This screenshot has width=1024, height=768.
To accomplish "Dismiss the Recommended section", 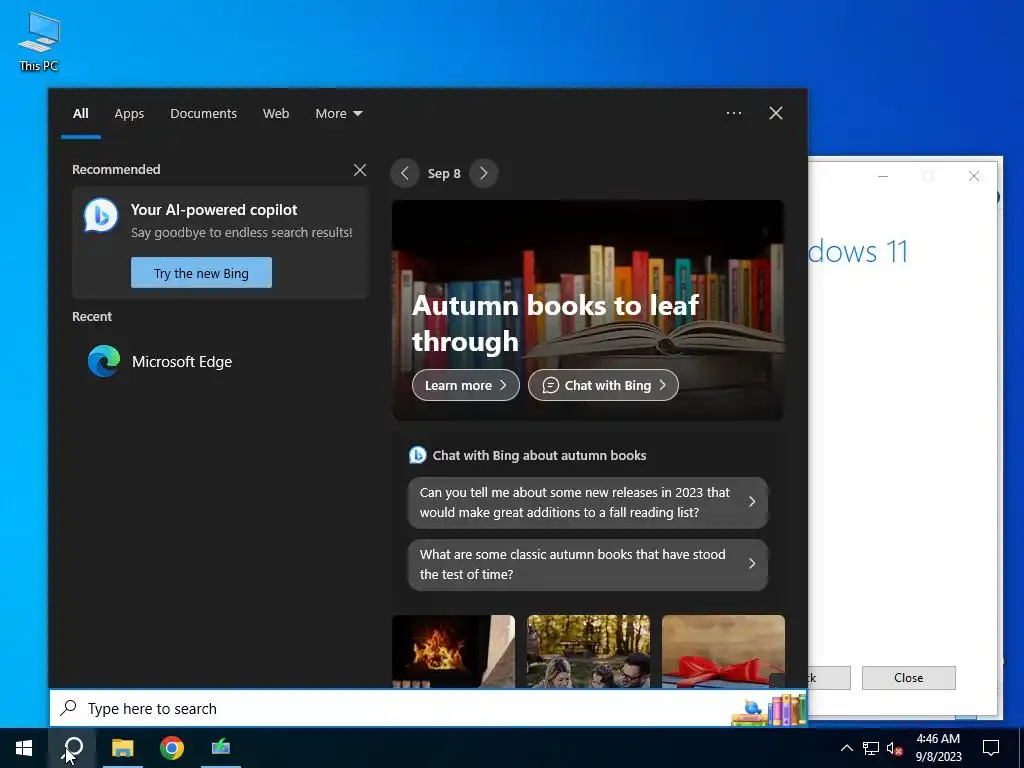I will pos(360,170).
